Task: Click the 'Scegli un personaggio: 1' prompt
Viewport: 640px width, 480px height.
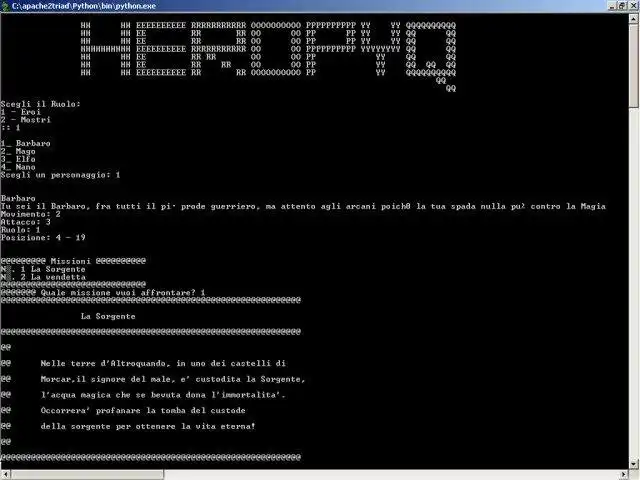Action: pyautogui.click(x=60, y=175)
